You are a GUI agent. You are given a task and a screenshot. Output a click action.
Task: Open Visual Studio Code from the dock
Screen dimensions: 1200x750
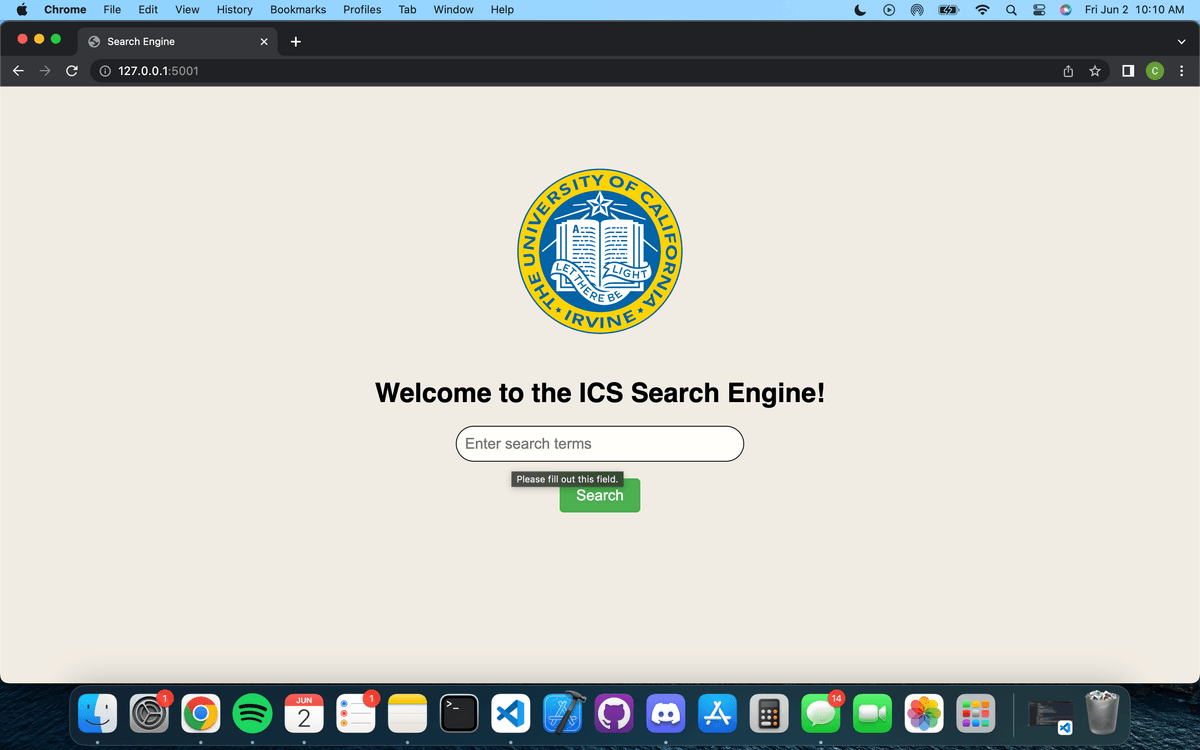[x=511, y=713]
